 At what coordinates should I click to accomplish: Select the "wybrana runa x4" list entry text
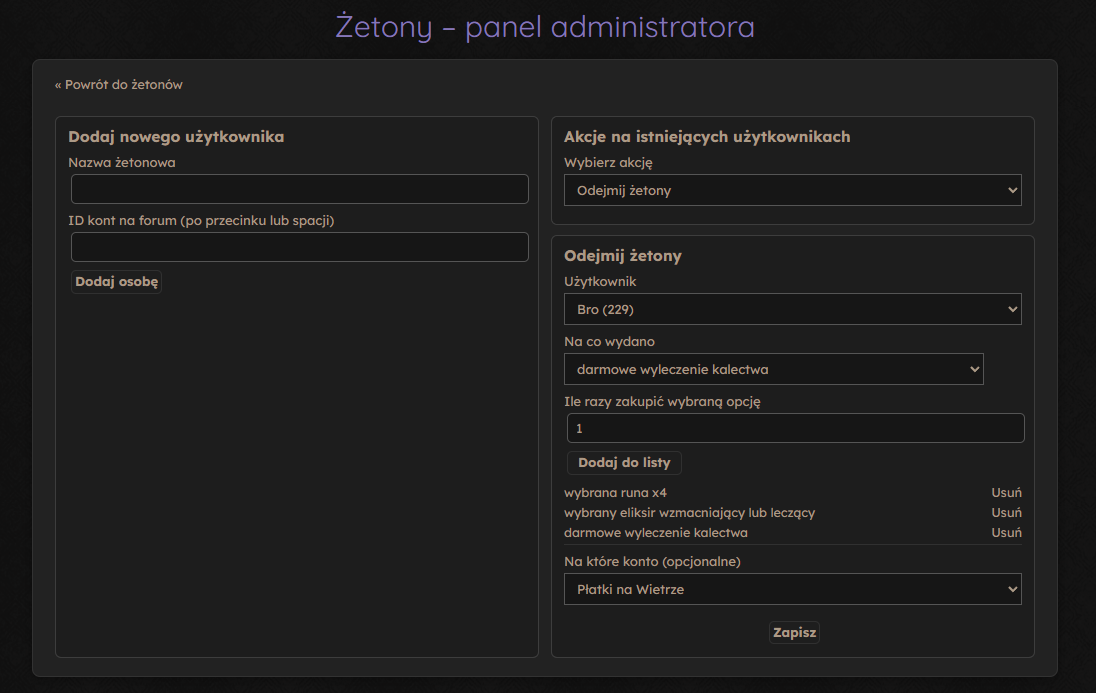(615, 493)
